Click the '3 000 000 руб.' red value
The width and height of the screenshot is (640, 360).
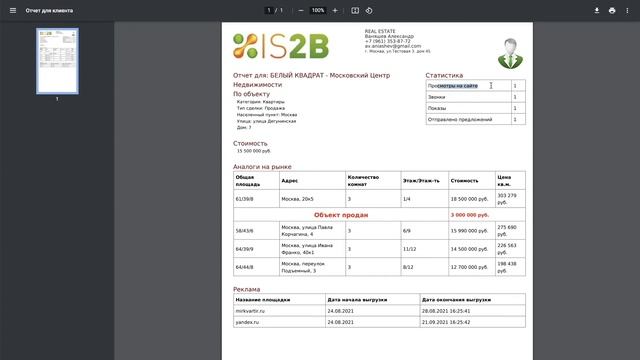tap(470, 215)
